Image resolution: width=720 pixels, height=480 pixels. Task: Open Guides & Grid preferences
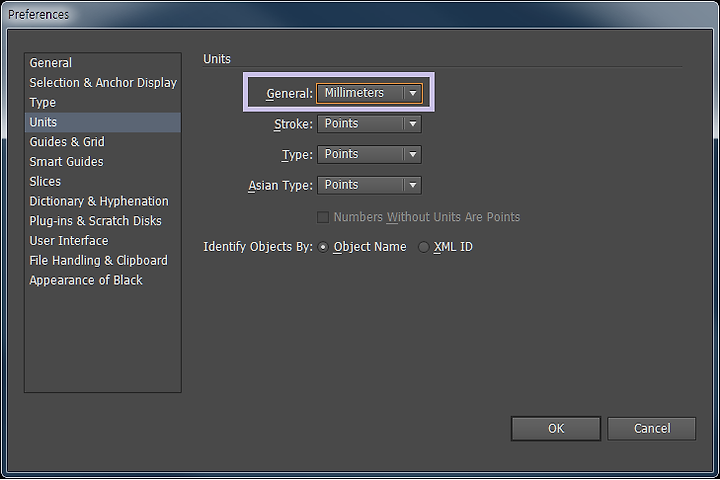click(103, 142)
